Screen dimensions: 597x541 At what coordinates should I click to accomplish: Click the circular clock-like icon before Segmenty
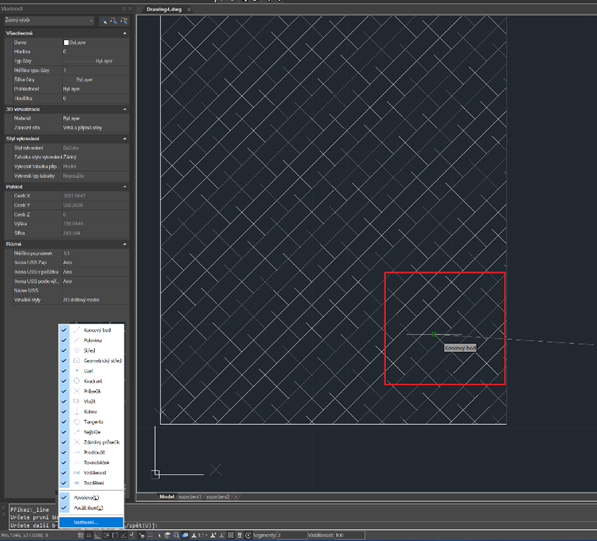(248, 535)
